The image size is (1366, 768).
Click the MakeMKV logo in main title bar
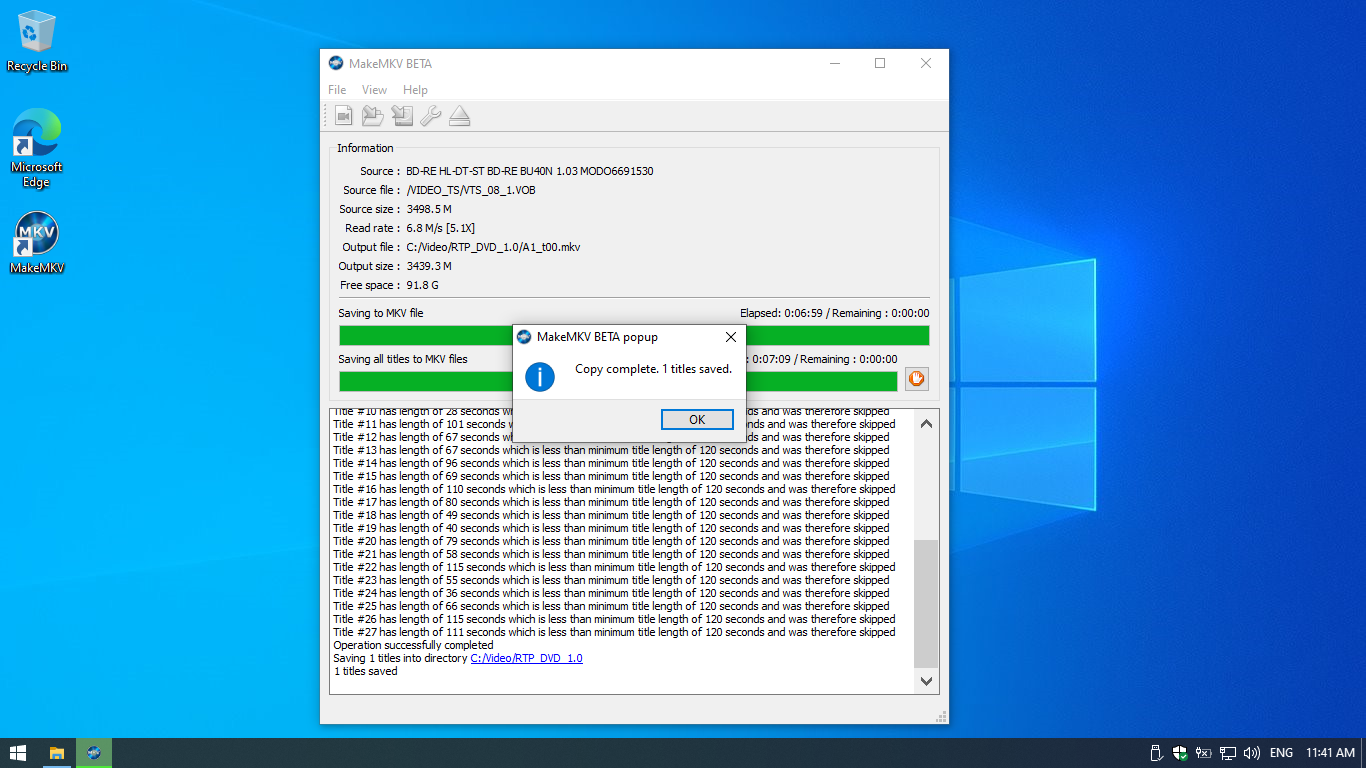click(336, 63)
